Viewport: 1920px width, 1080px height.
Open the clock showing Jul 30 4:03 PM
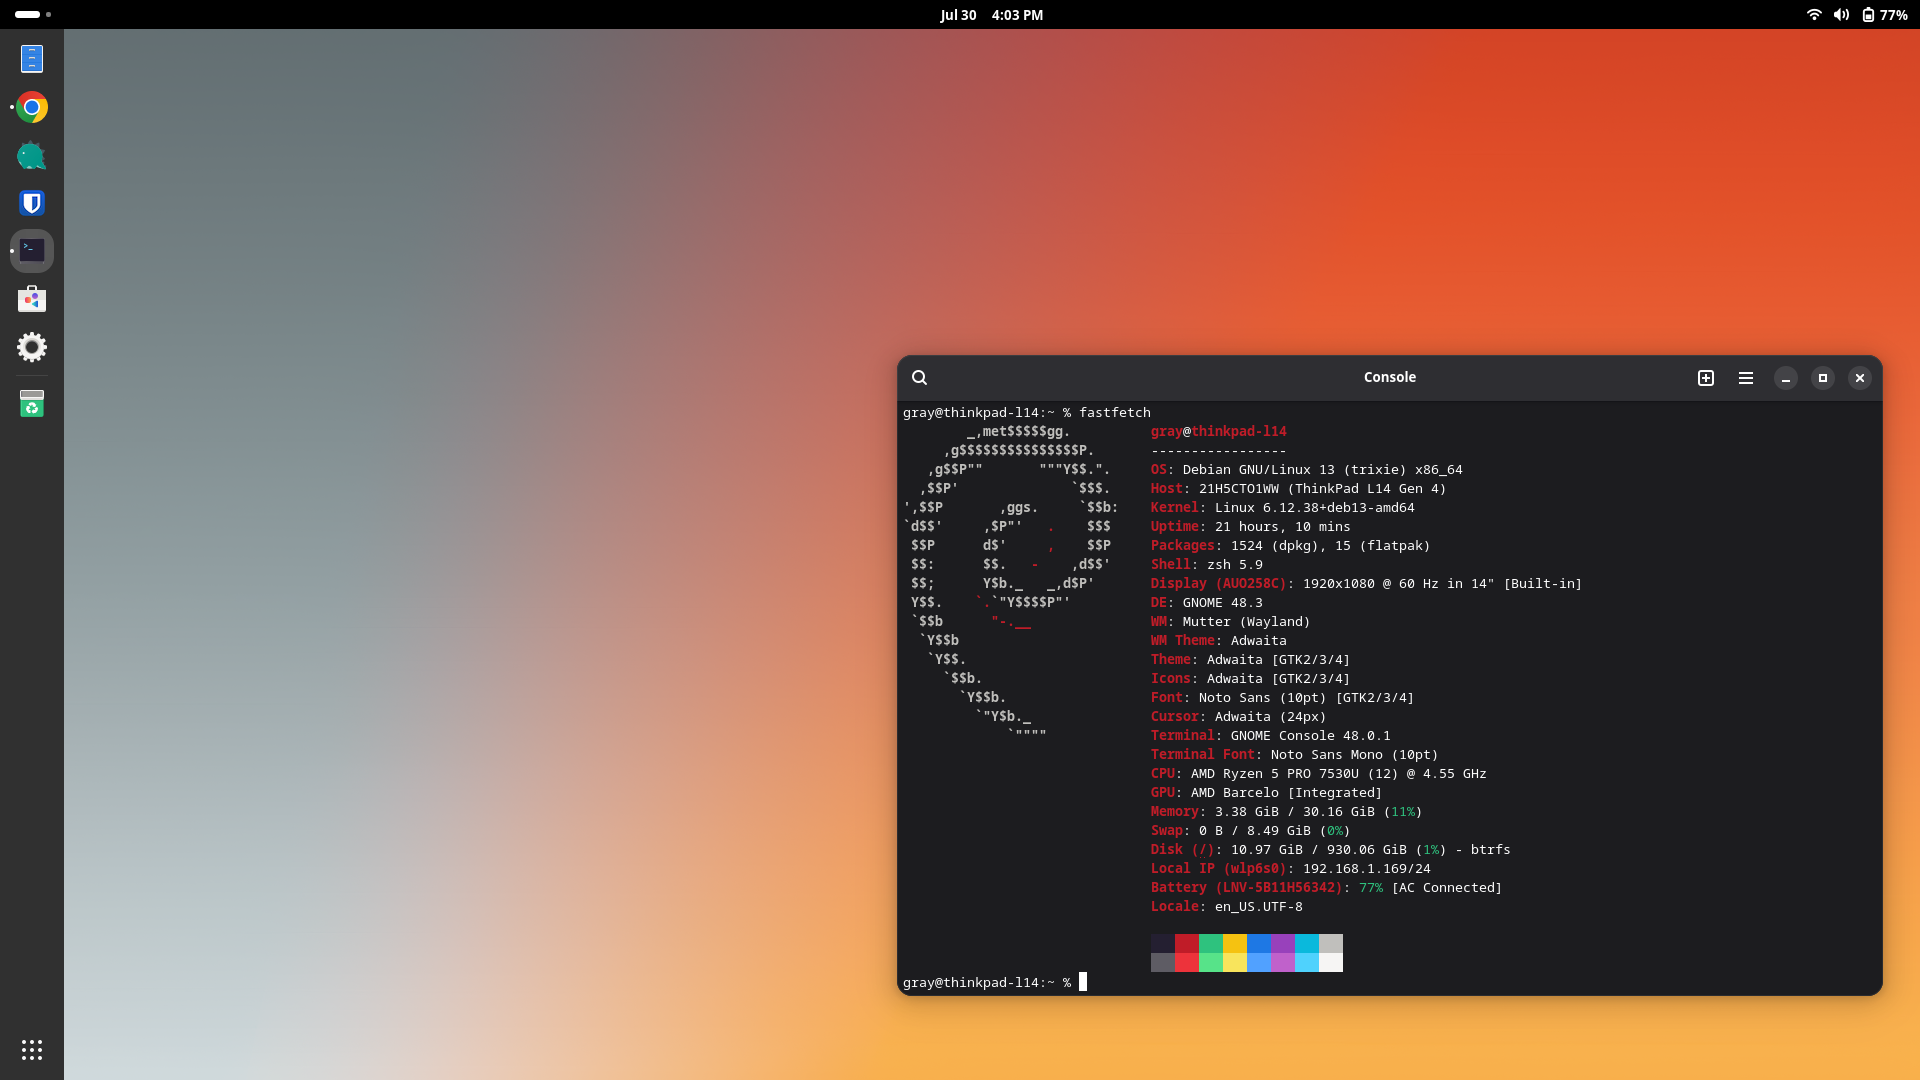(x=992, y=15)
